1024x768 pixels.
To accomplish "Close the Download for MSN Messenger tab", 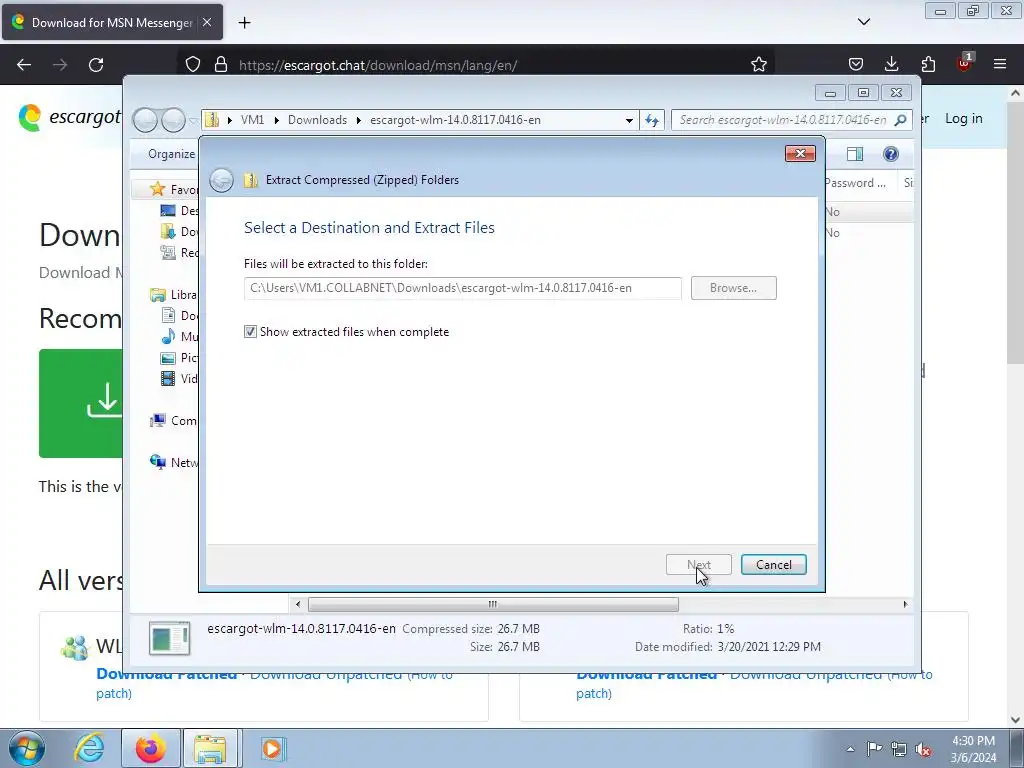I will click(207, 22).
